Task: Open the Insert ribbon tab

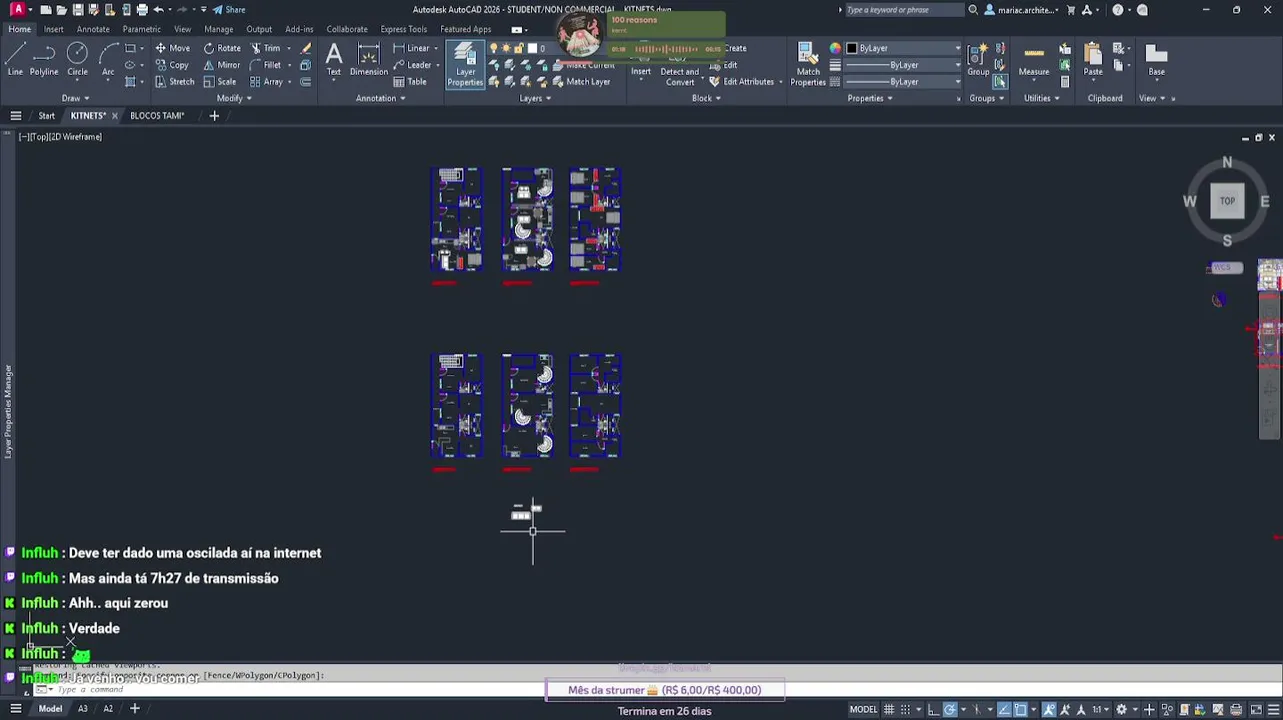Action: click(x=53, y=29)
